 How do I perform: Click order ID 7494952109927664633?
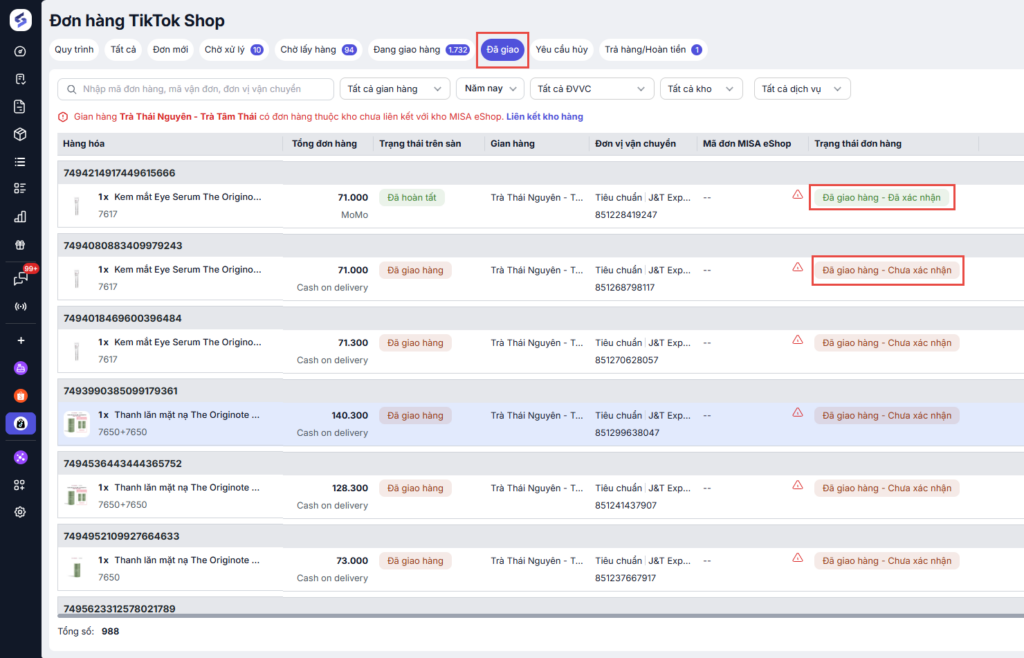coord(121,536)
